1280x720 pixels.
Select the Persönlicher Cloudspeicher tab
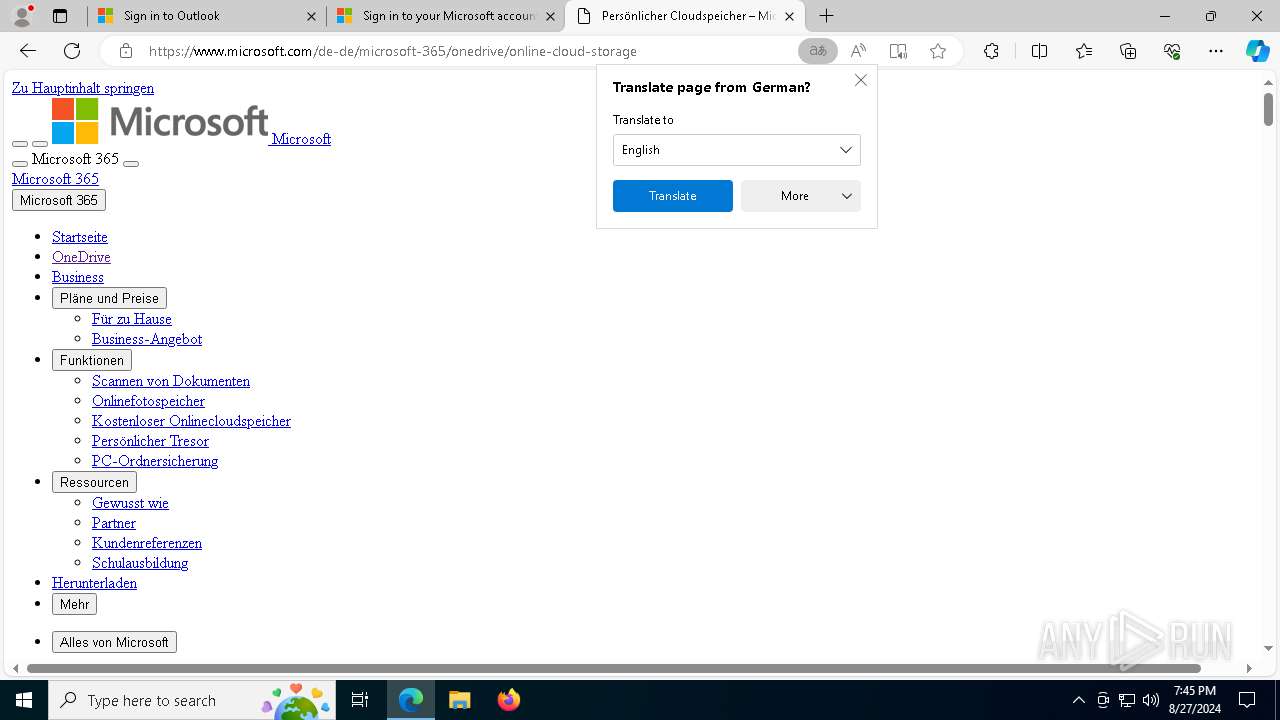click(x=685, y=16)
